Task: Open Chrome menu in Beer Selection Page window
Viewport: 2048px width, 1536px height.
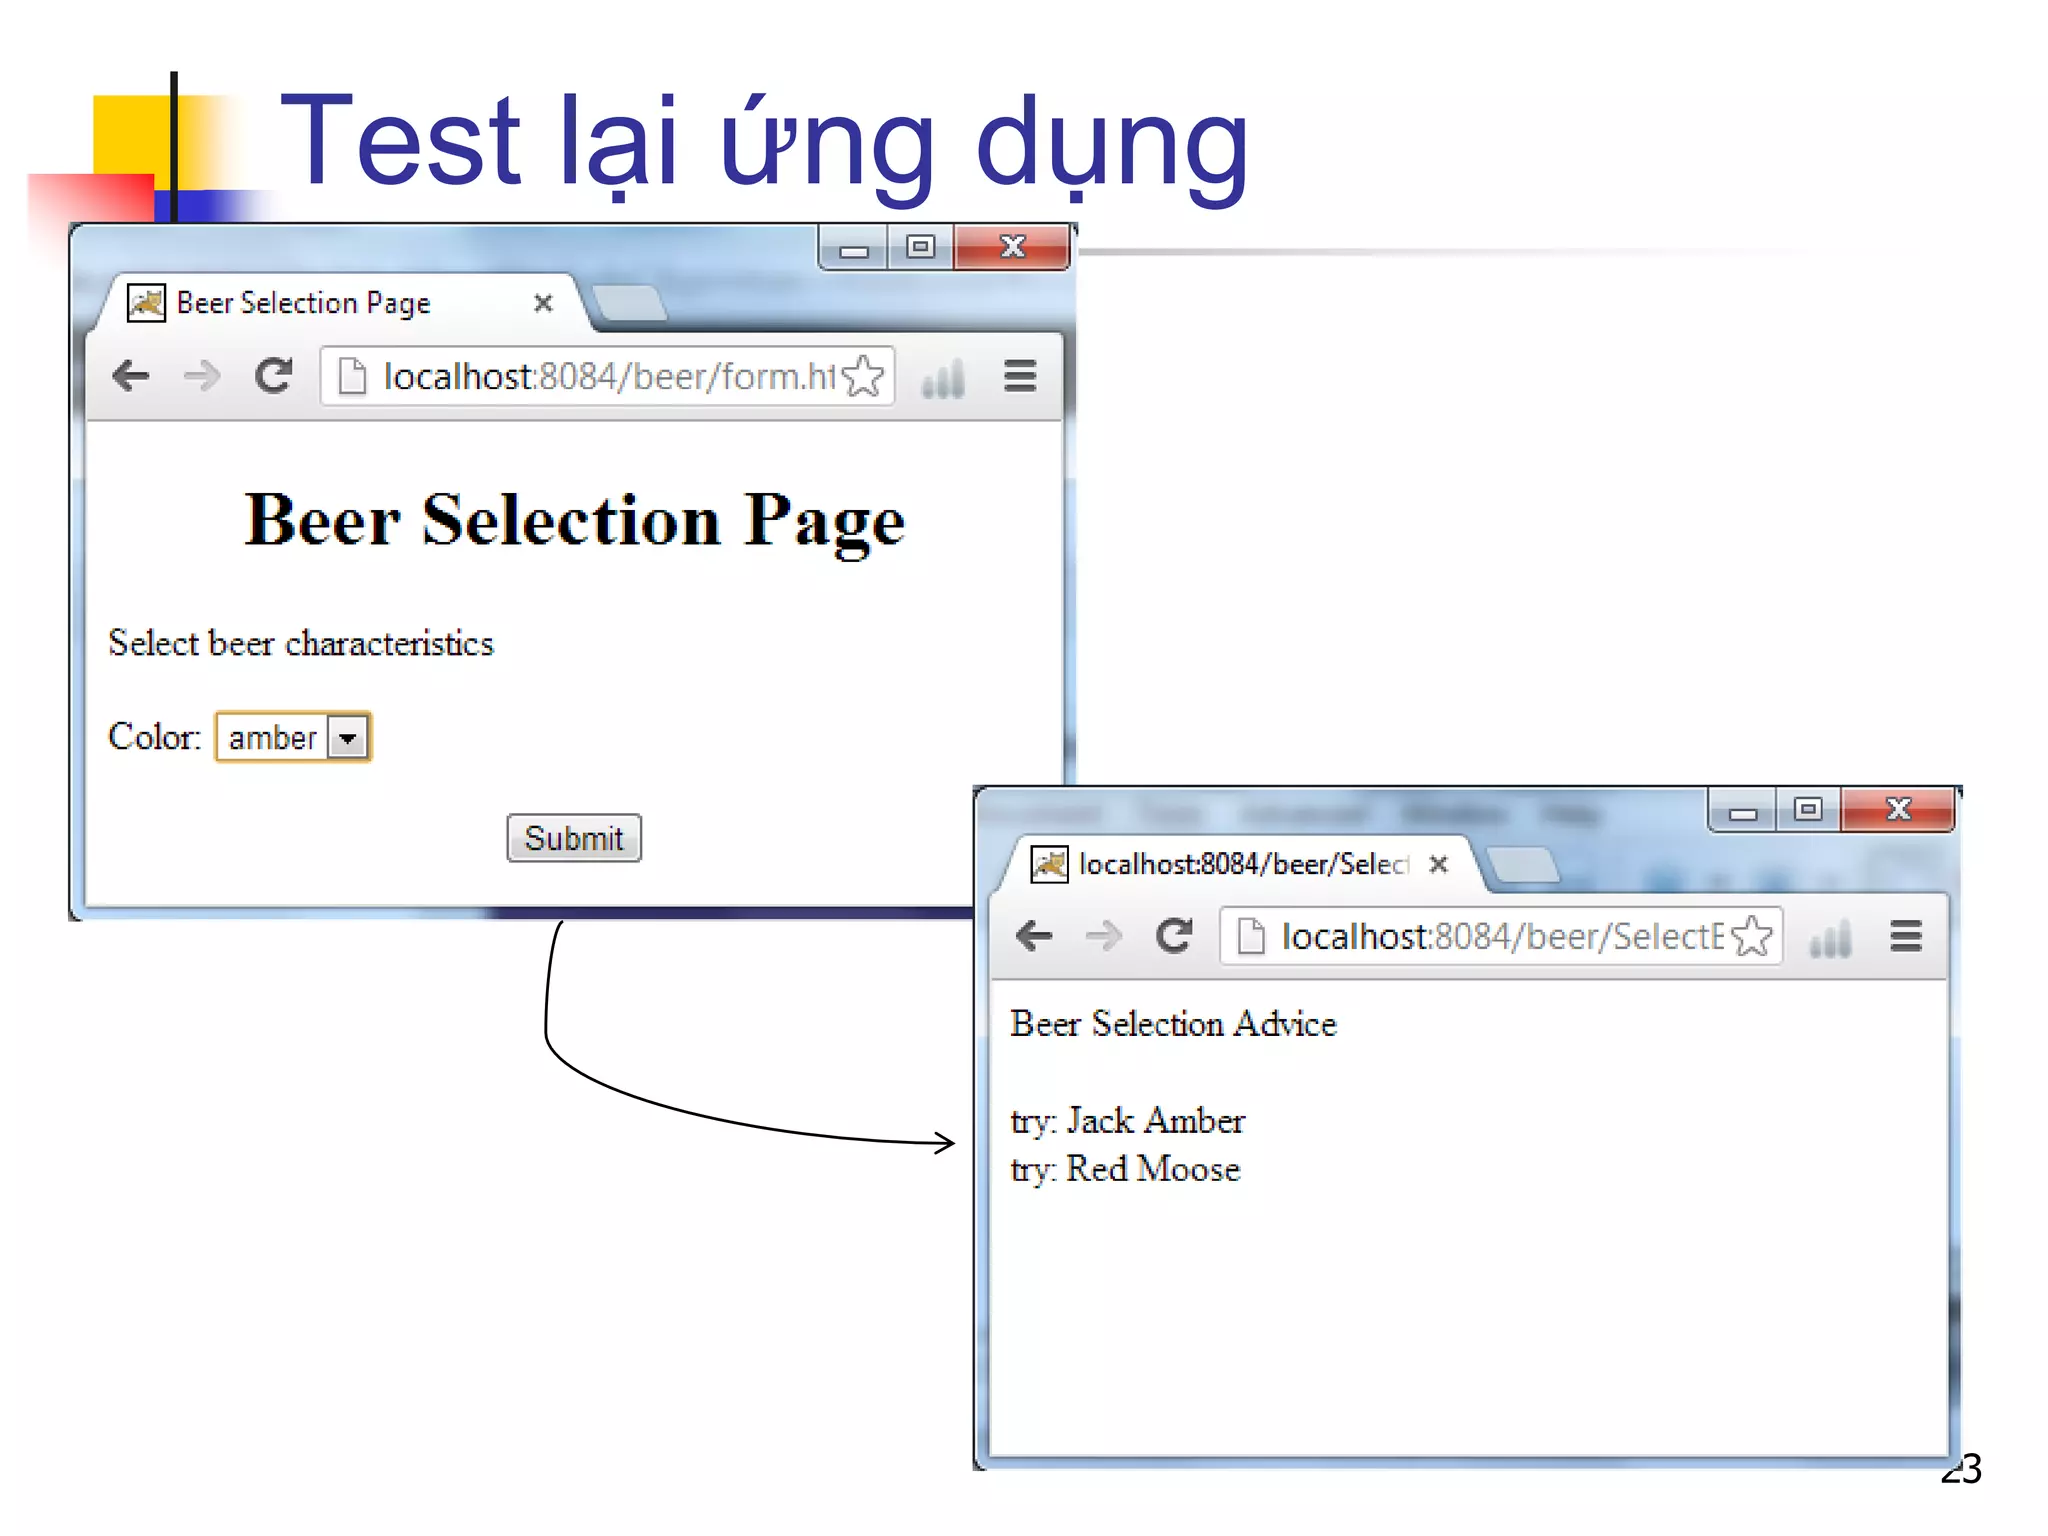Action: tap(1020, 376)
